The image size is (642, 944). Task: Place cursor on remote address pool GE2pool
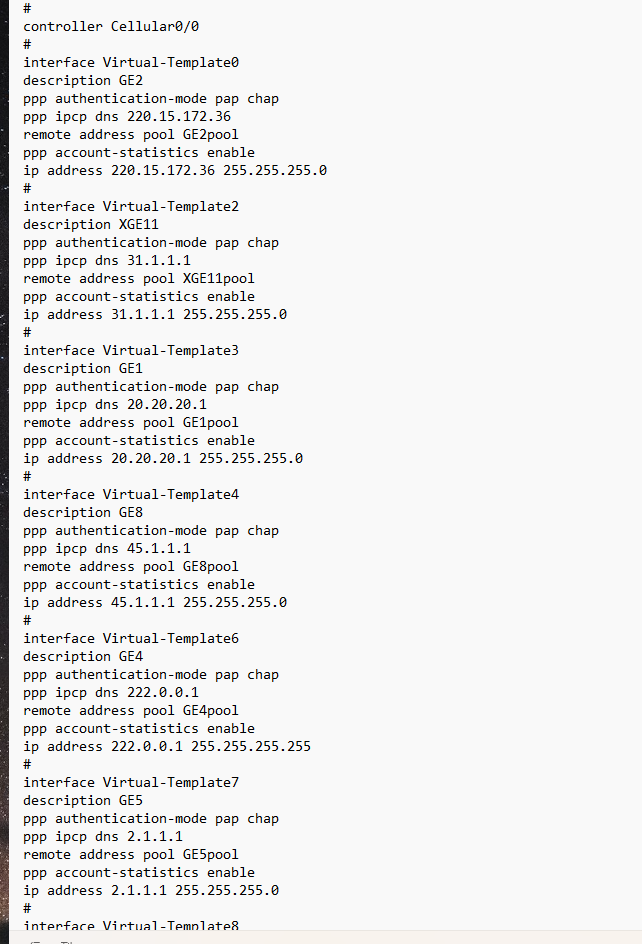coord(131,134)
